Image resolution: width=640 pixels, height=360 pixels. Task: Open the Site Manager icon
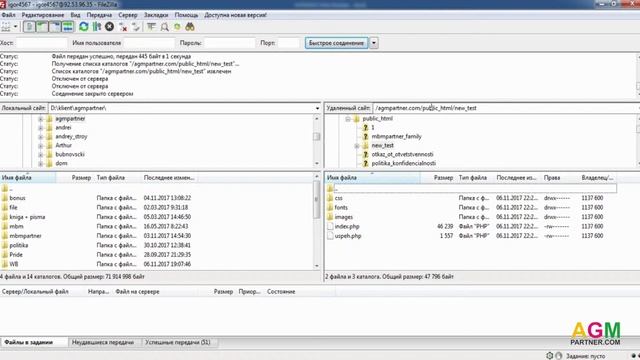tap(6, 27)
